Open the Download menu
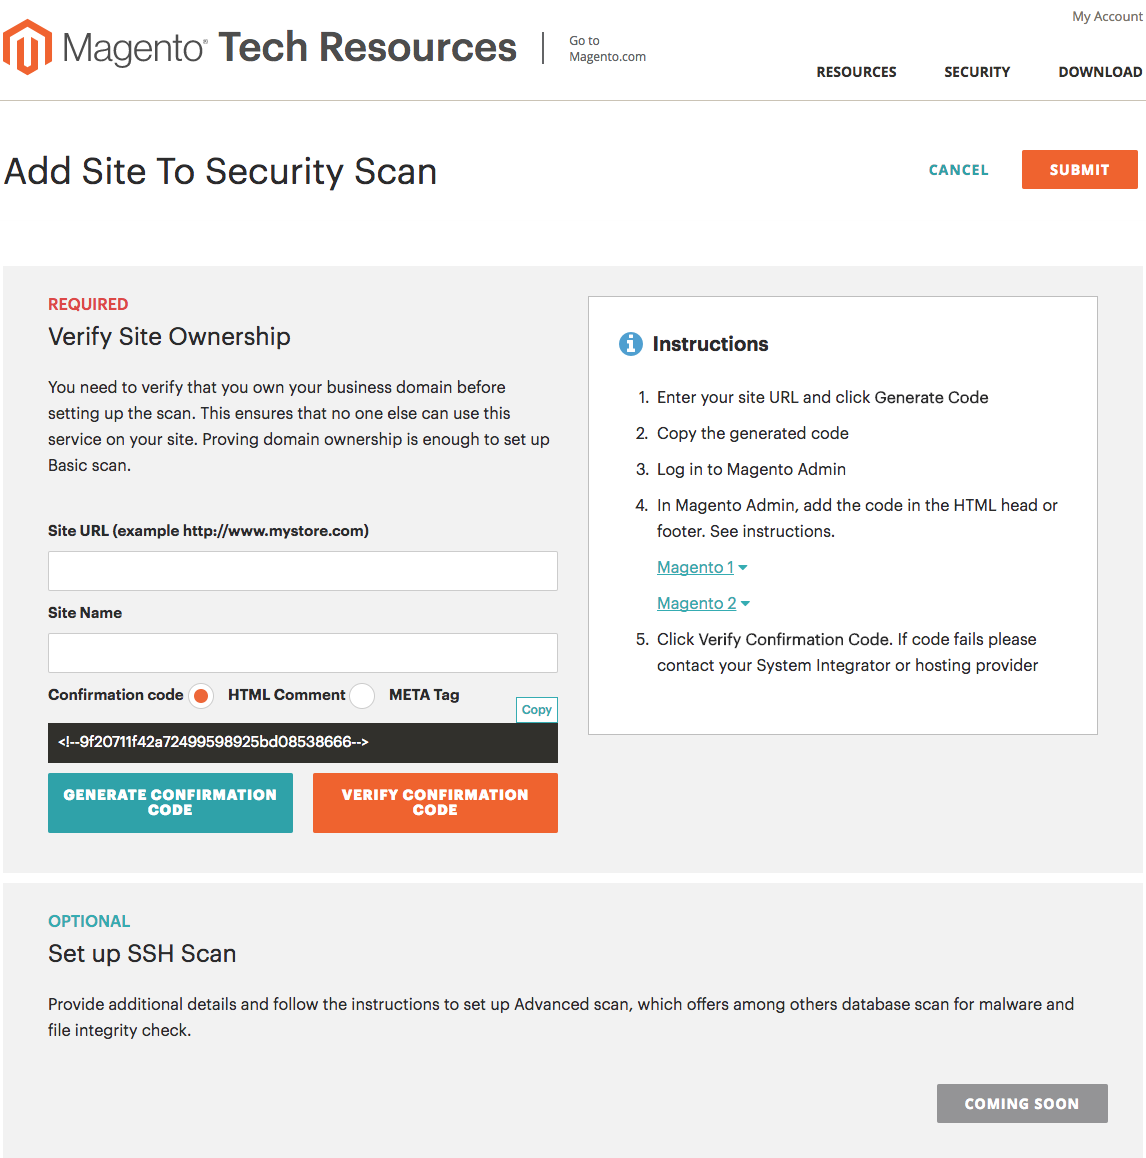This screenshot has height=1158, width=1146. point(1100,72)
